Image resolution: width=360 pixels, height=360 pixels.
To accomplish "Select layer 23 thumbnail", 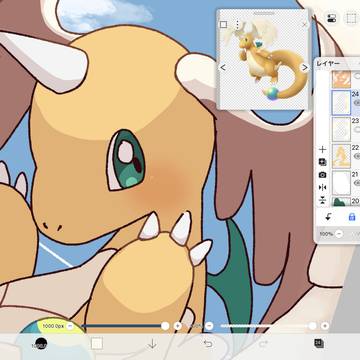I will tap(341, 129).
